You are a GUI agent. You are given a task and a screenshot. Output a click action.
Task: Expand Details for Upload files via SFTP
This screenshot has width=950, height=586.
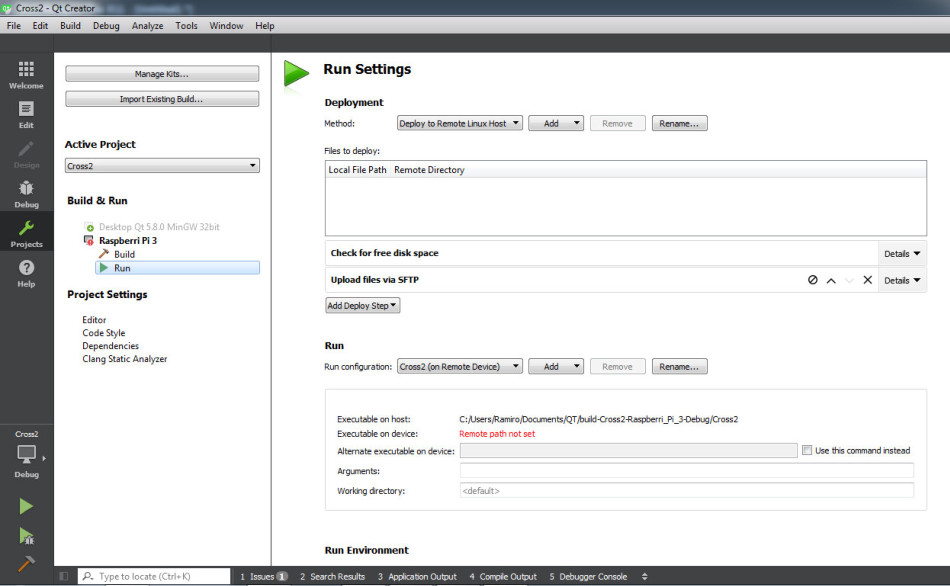coord(902,280)
